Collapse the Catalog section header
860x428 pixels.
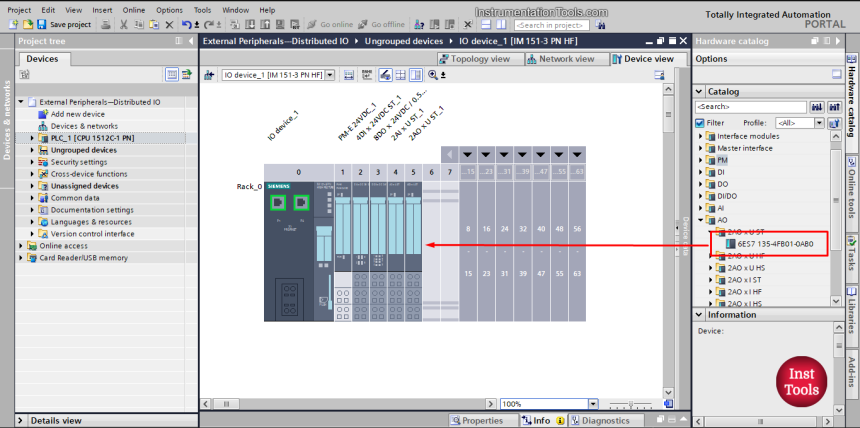point(699,92)
